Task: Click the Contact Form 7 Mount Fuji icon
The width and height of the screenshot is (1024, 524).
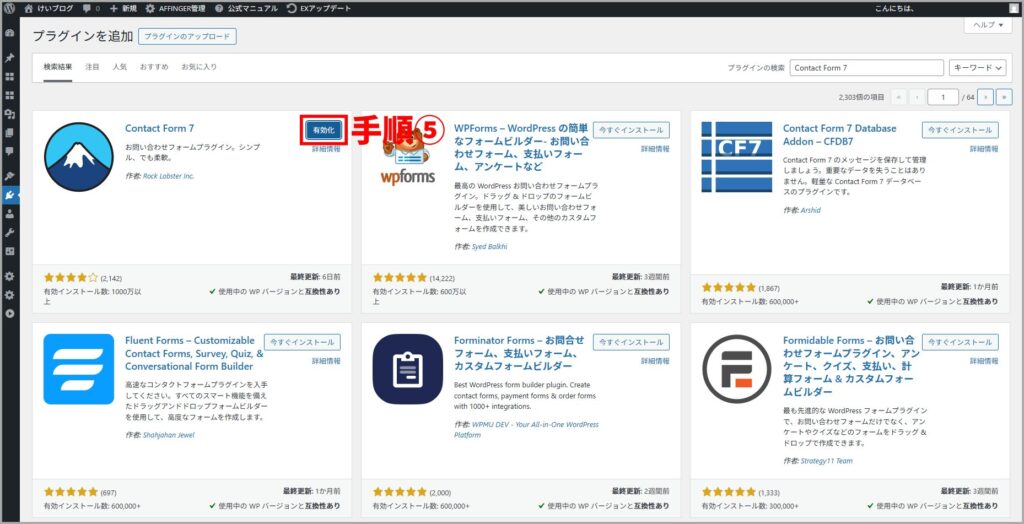Action: (79, 156)
